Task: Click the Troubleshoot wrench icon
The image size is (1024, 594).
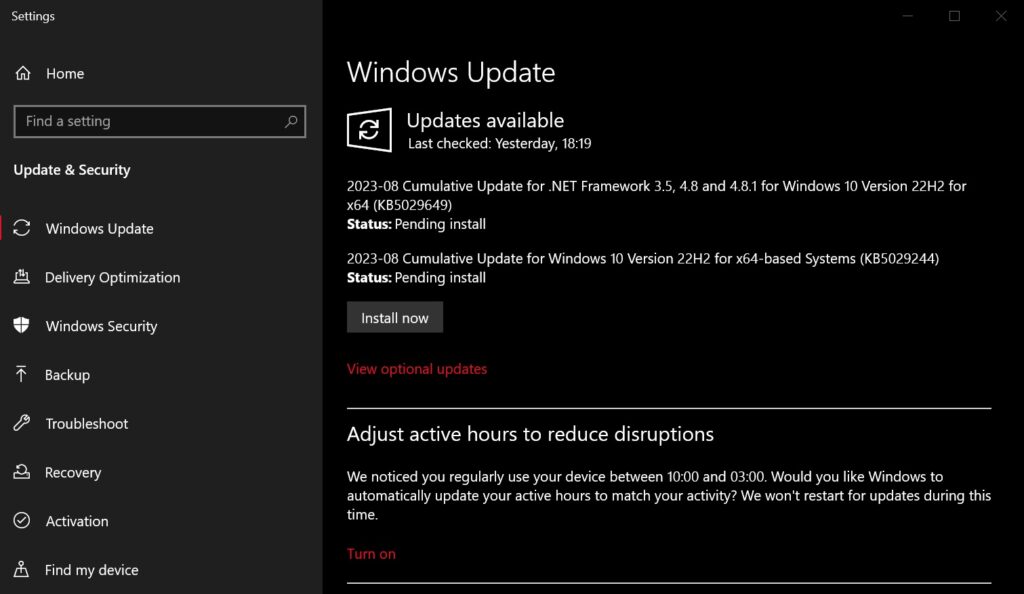Action: [x=22, y=423]
